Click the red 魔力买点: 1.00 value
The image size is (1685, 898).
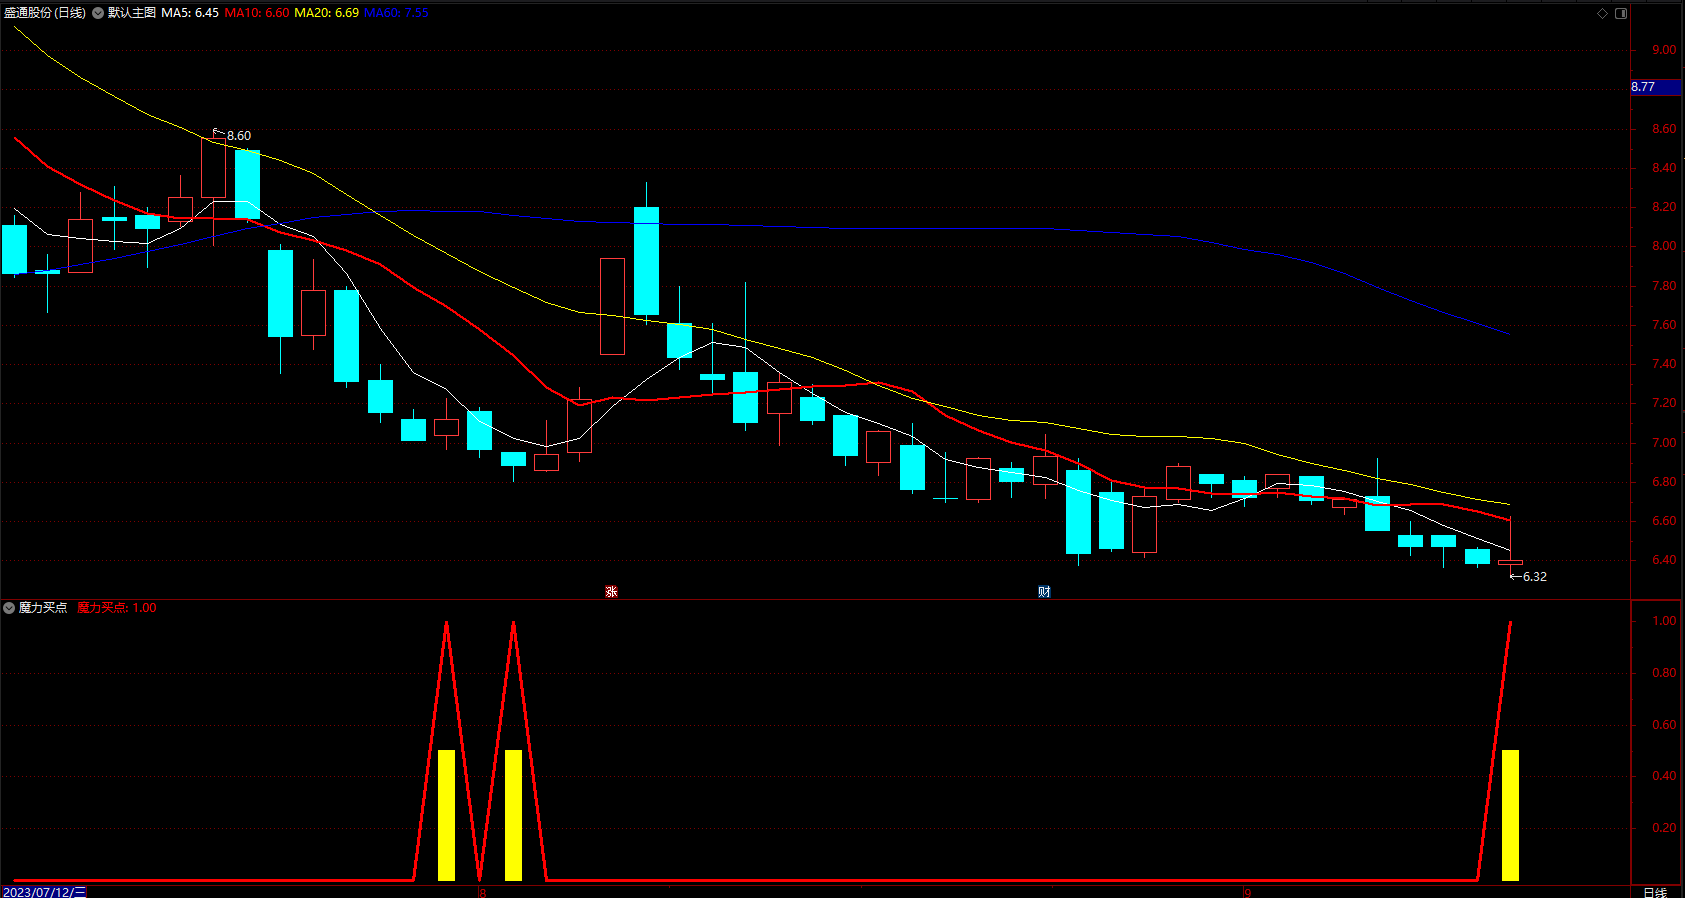[x=117, y=608]
